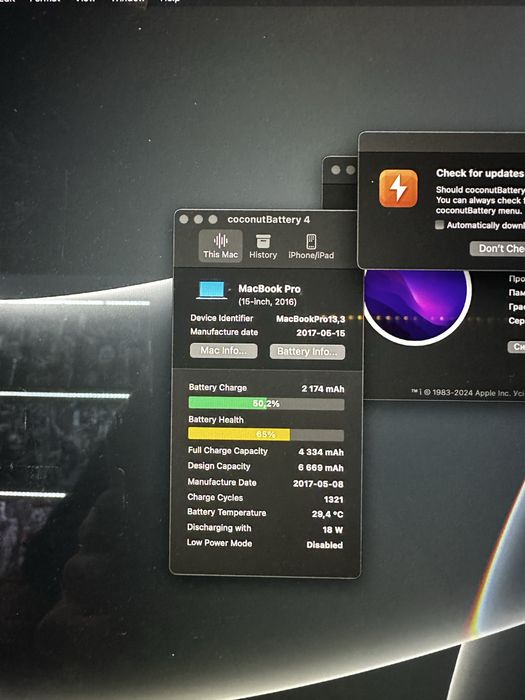Click the Battery Charge 50,2% progress bar
The width and height of the screenshot is (525, 700).
pos(266,404)
